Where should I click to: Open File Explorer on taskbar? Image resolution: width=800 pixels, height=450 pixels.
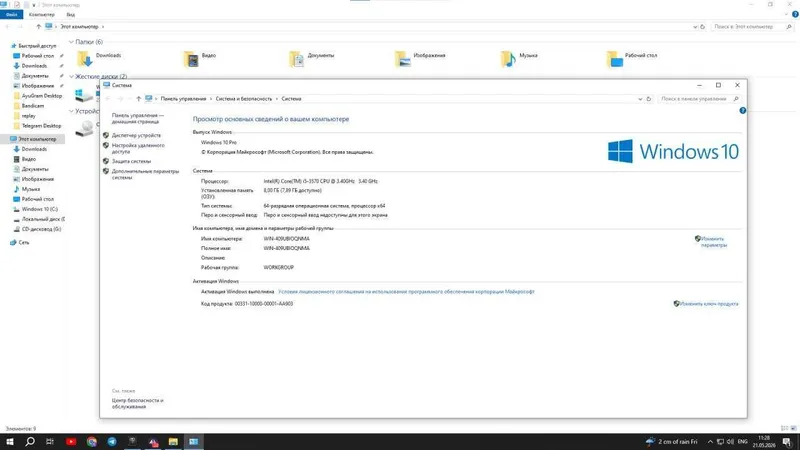pos(173,442)
